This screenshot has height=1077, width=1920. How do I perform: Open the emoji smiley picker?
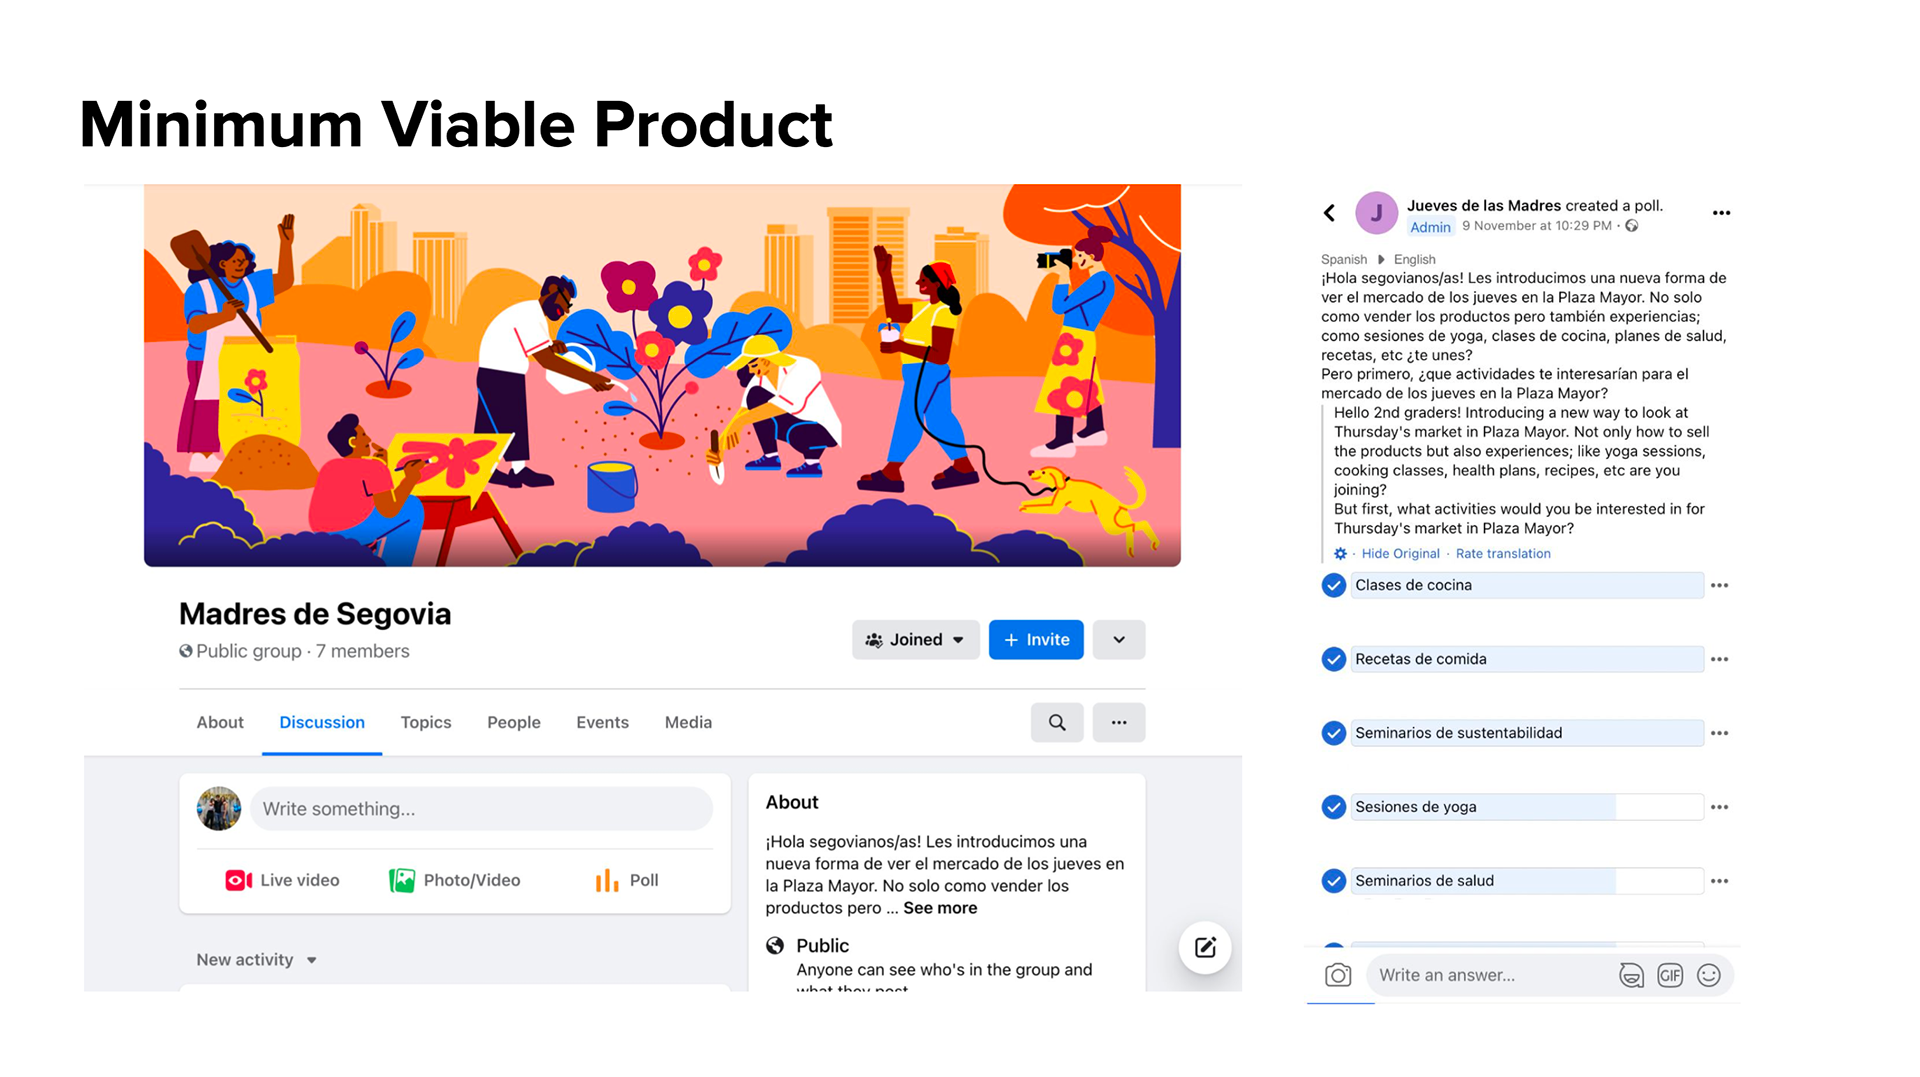coord(1709,975)
